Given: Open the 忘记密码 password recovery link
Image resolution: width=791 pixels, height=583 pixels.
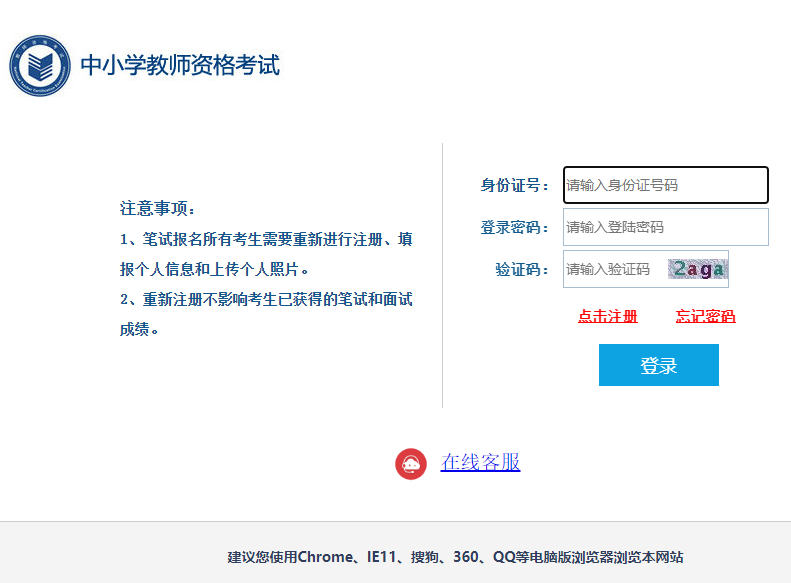Looking at the screenshot, I should [x=705, y=316].
